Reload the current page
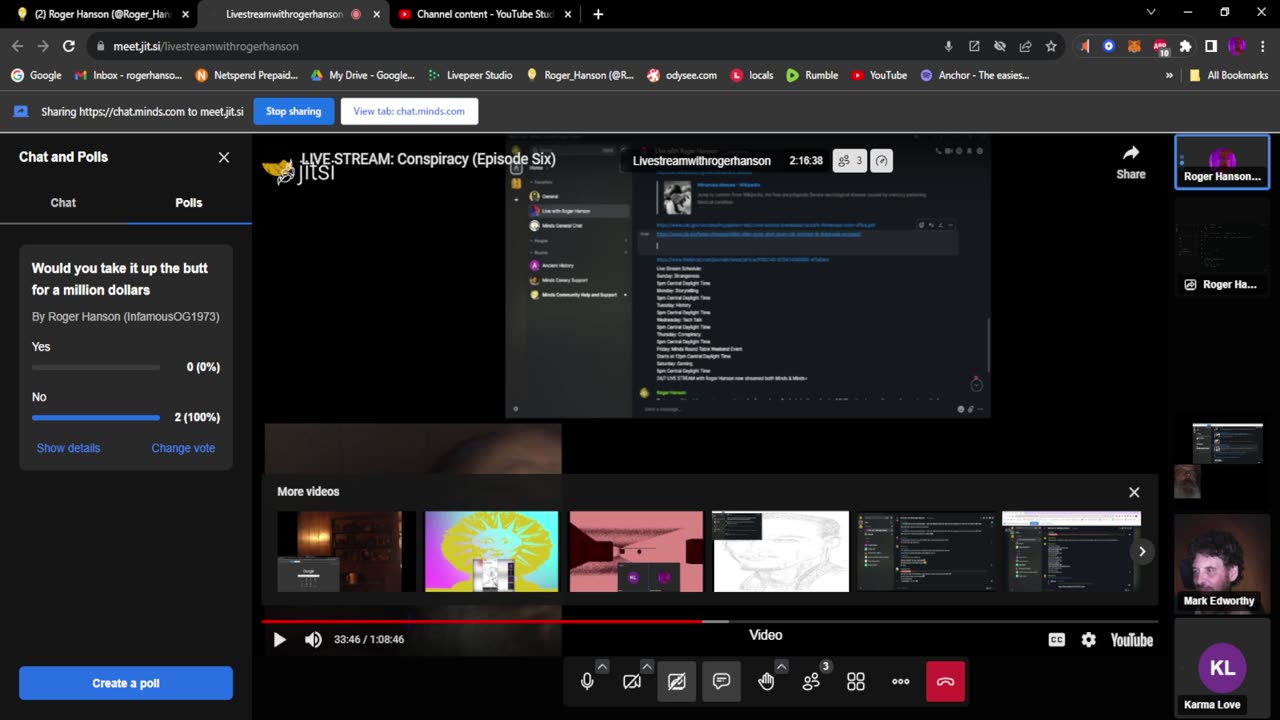Viewport: 1280px width, 720px height. (68, 46)
